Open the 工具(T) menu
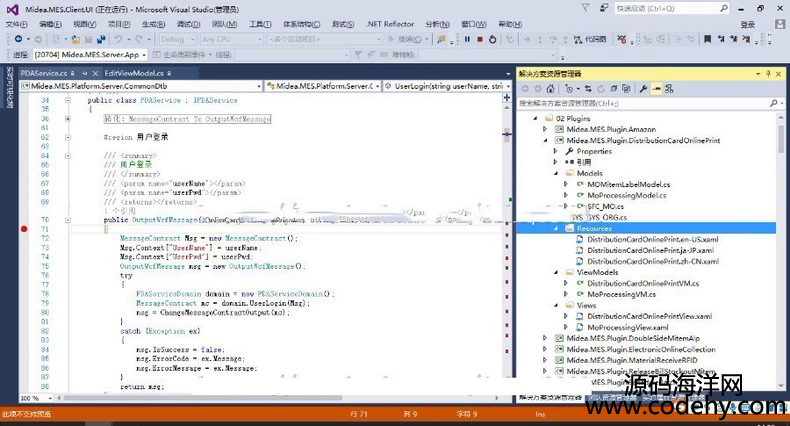This screenshot has height=426, width=790. click(x=260, y=24)
